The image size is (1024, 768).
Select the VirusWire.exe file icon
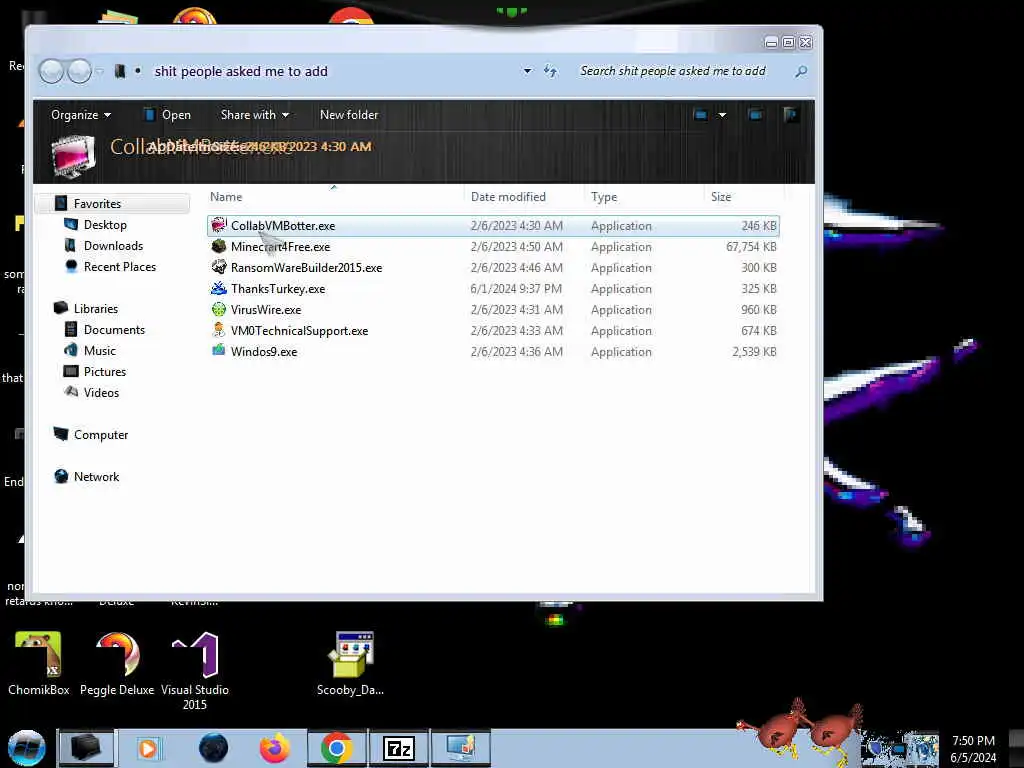(x=219, y=309)
